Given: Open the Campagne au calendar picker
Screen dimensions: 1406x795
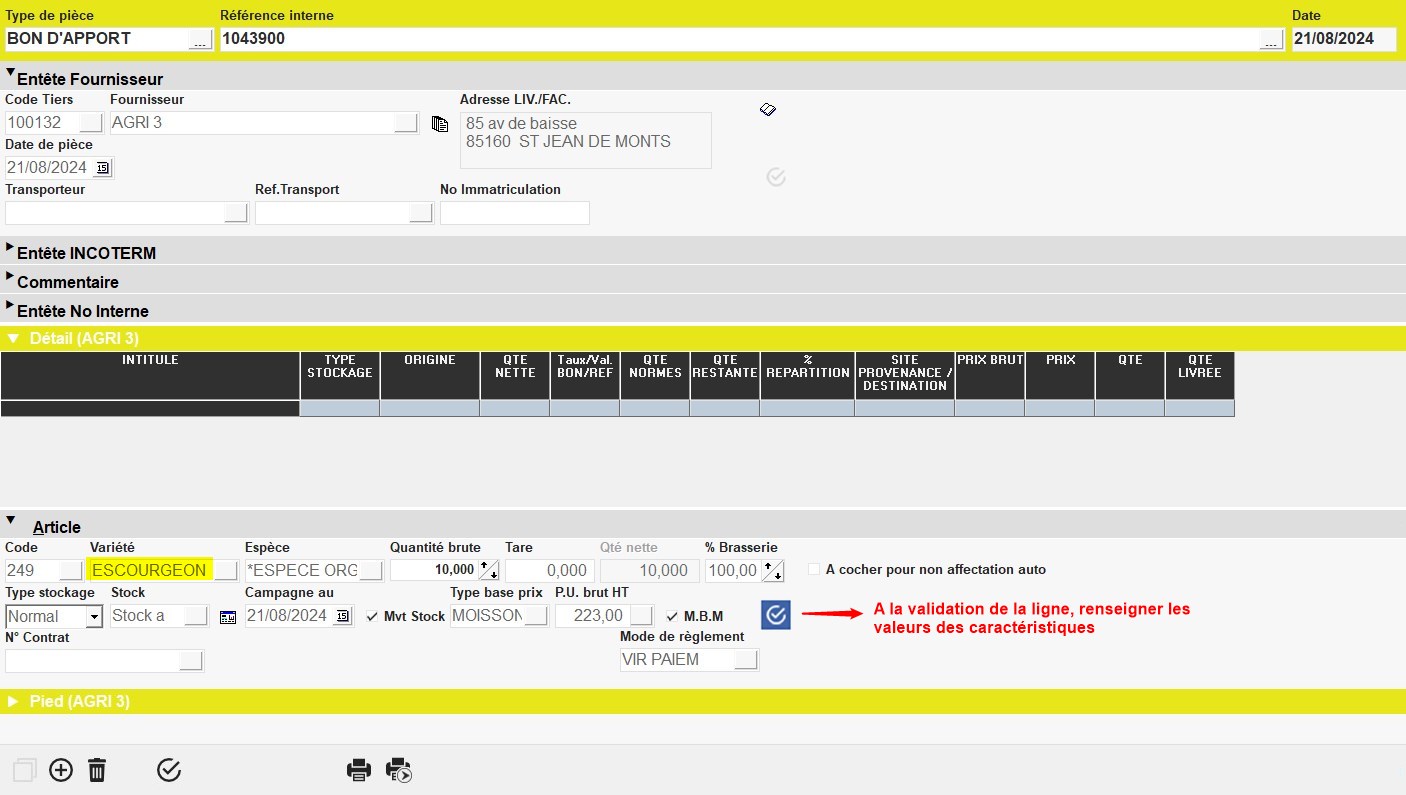Looking at the screenshot, I should [343, 616].
